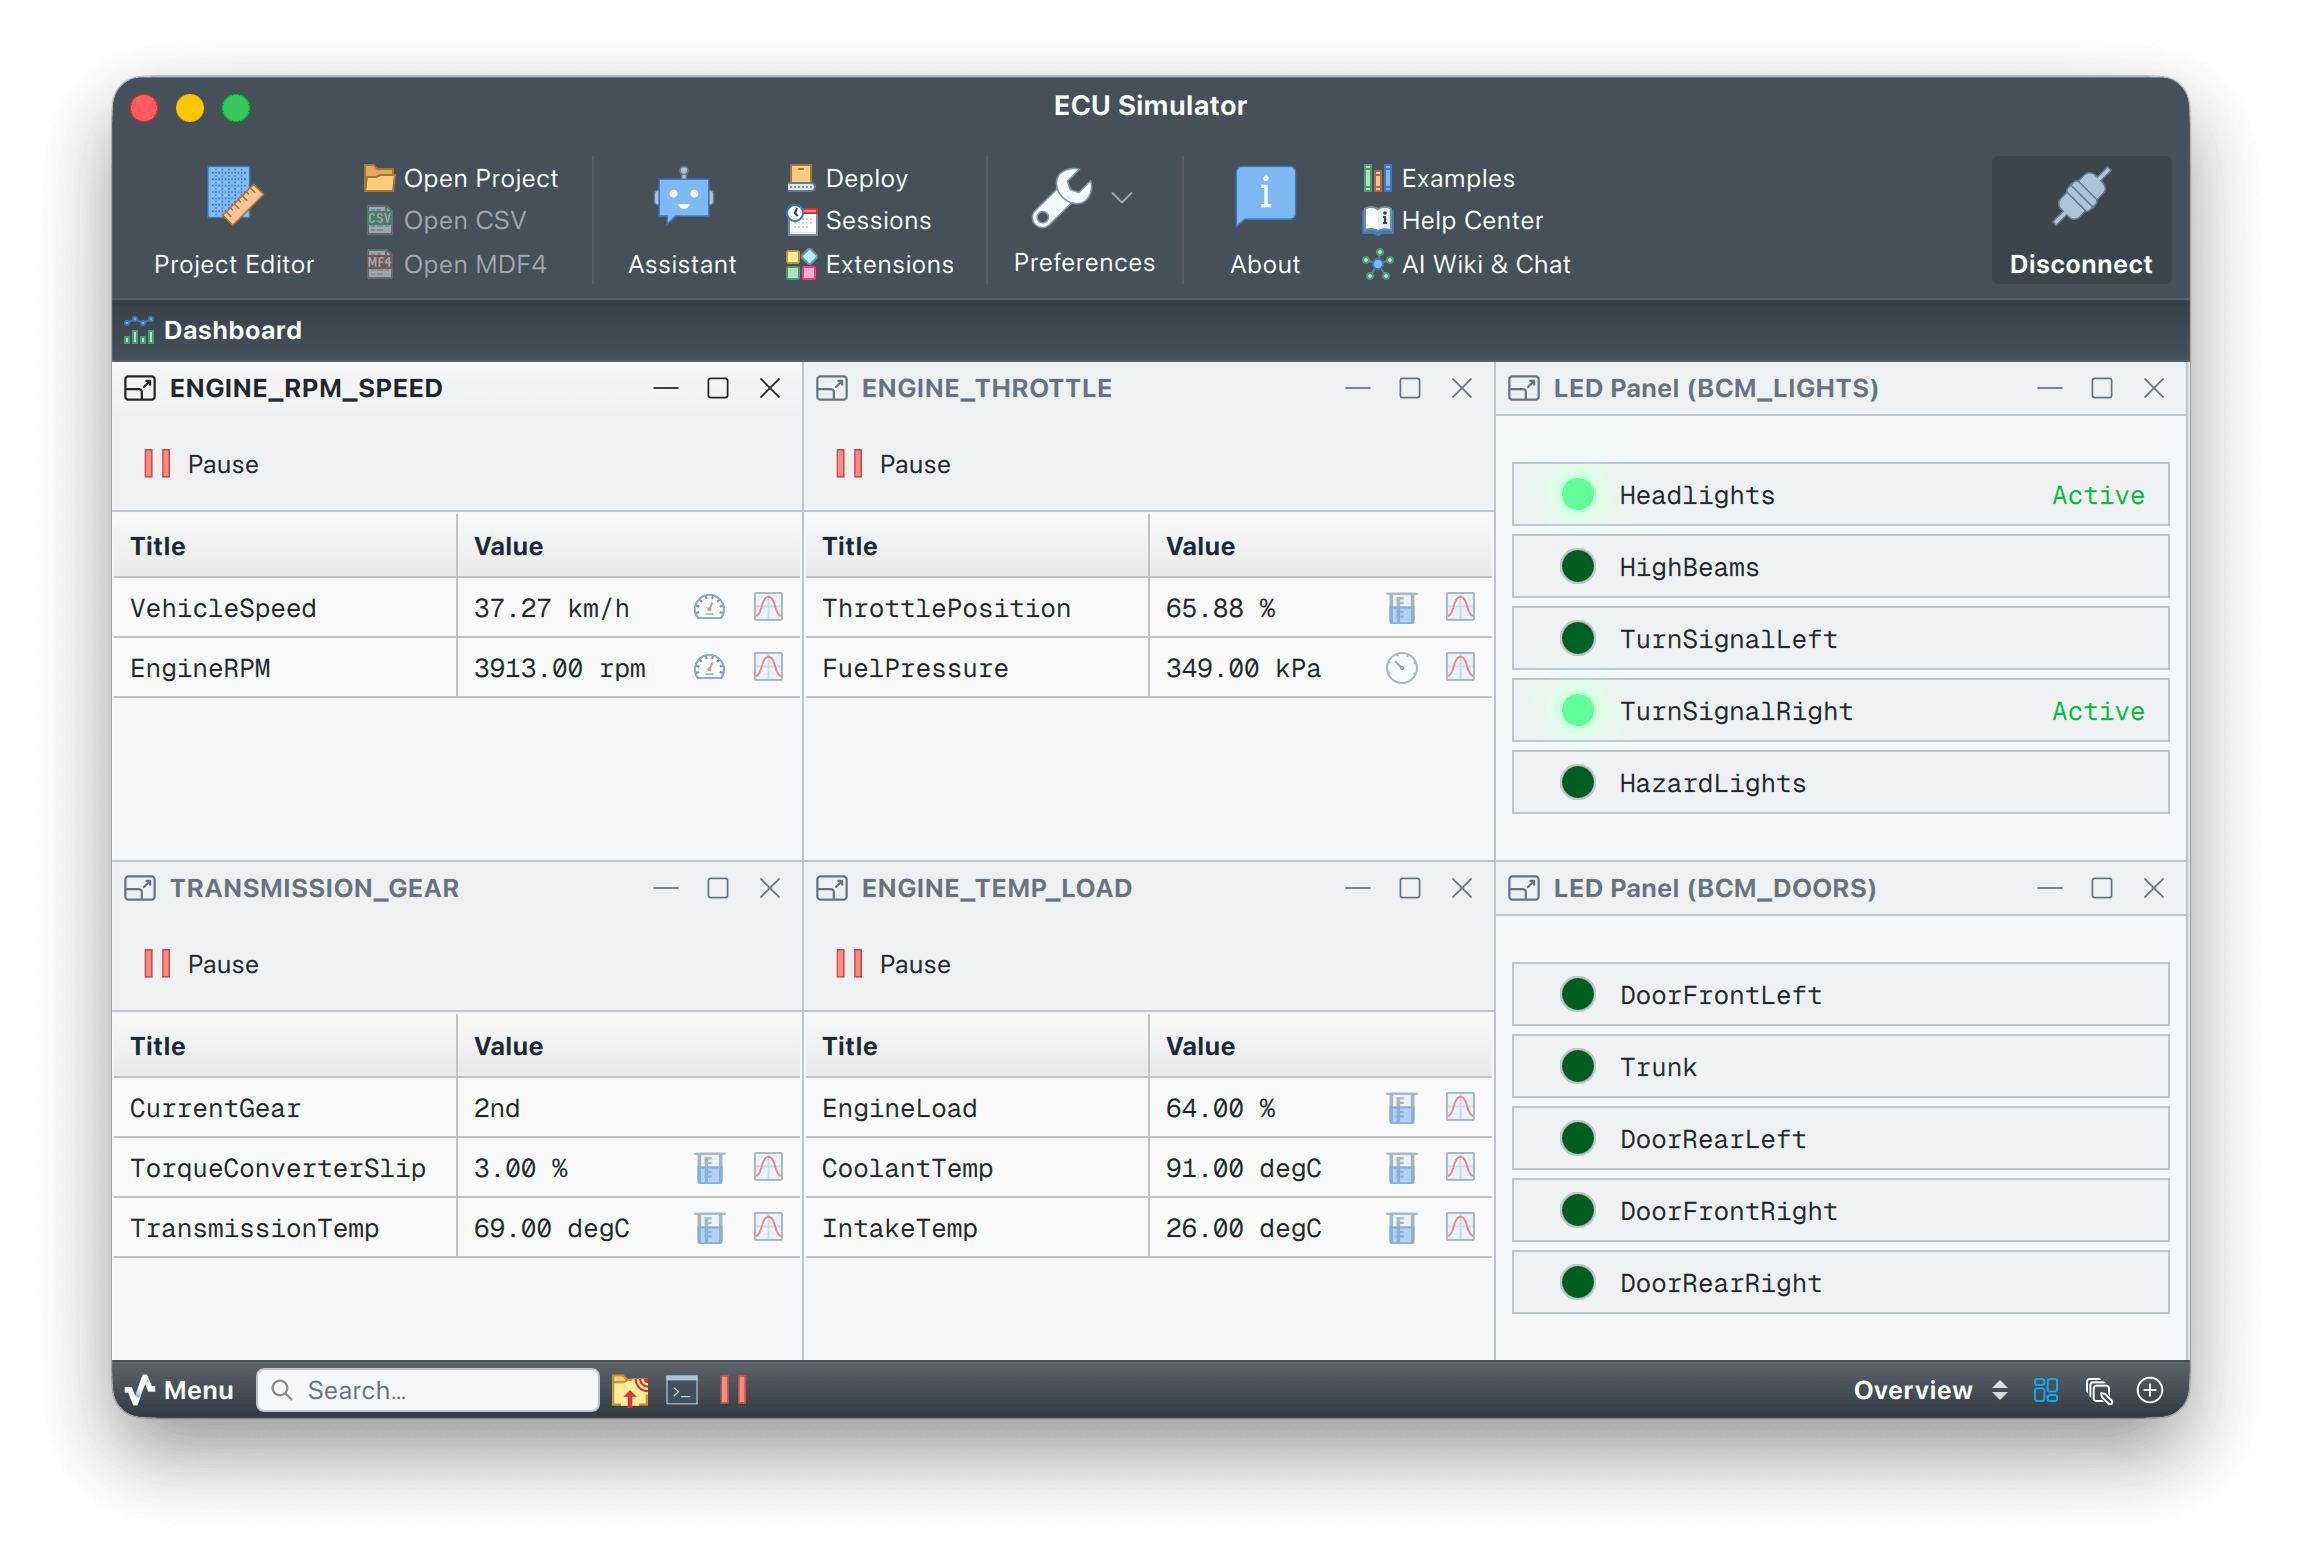Click FuelPressure dial icon

tap(1402, 667)
